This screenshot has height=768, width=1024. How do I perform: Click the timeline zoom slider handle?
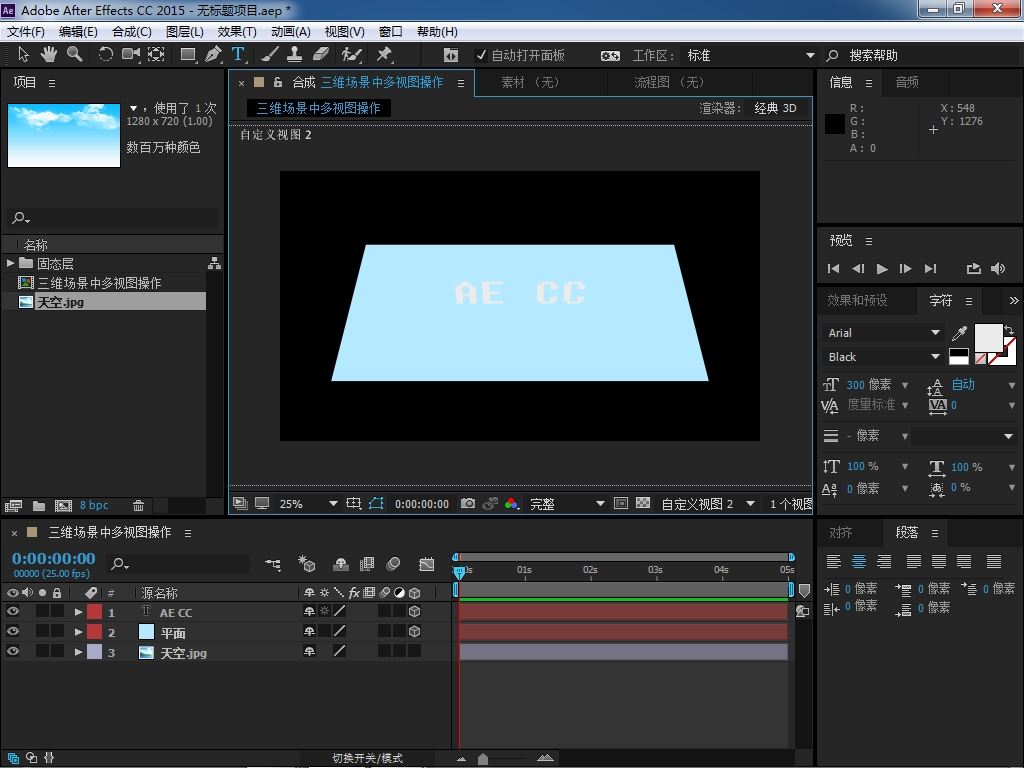click(483, 759)
